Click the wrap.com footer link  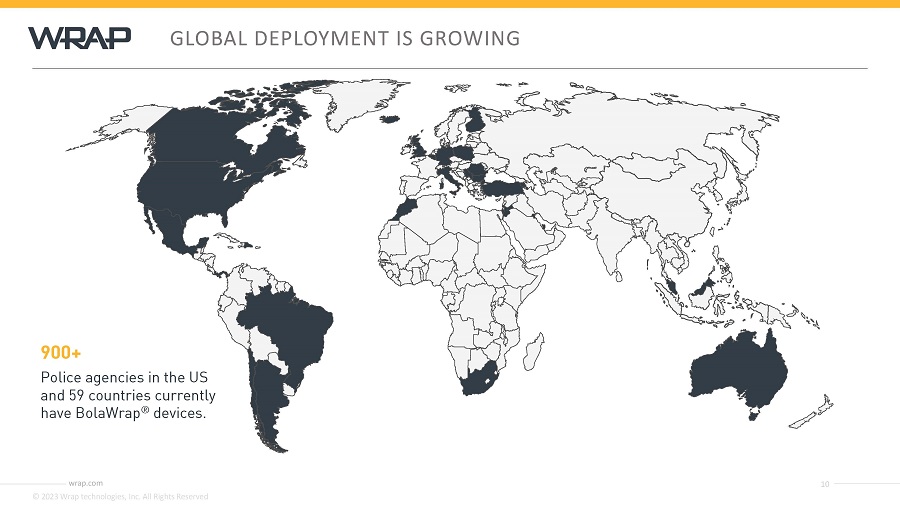pos(86,483)
